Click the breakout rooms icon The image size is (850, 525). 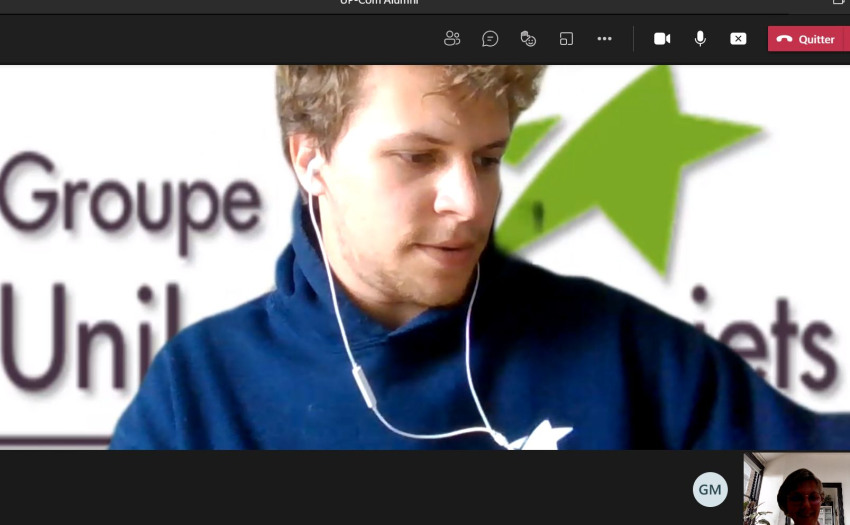click(x=566, y=39)
